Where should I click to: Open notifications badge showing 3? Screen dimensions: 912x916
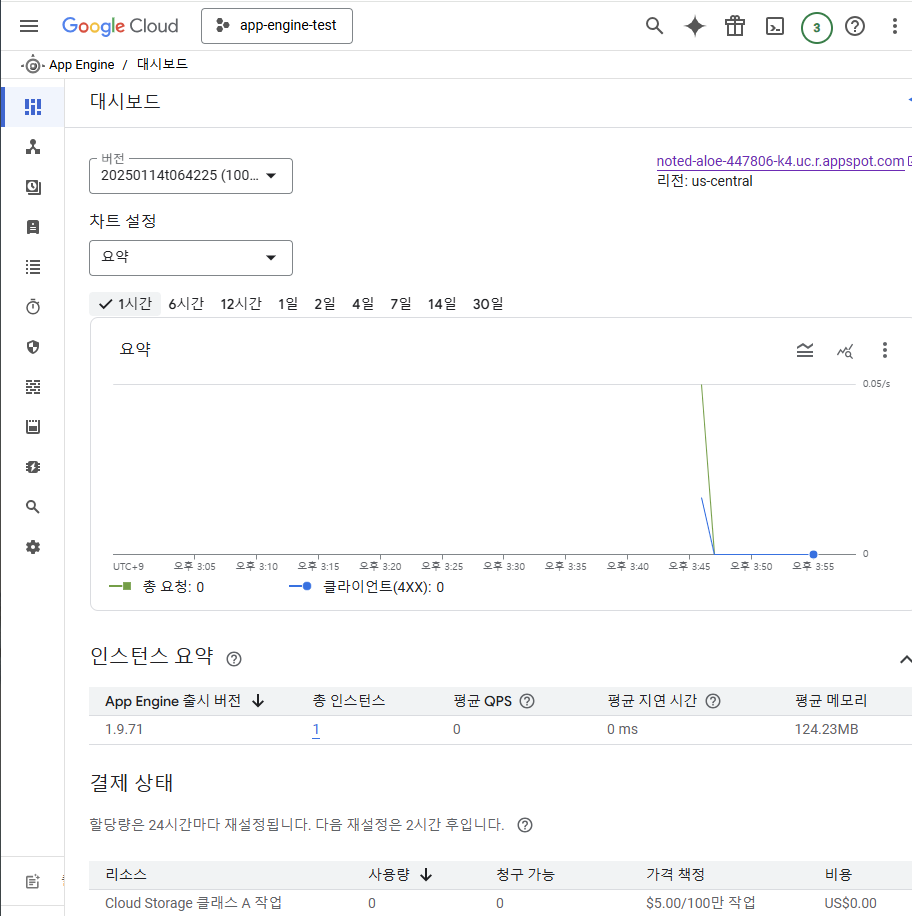tap(816, 27)
